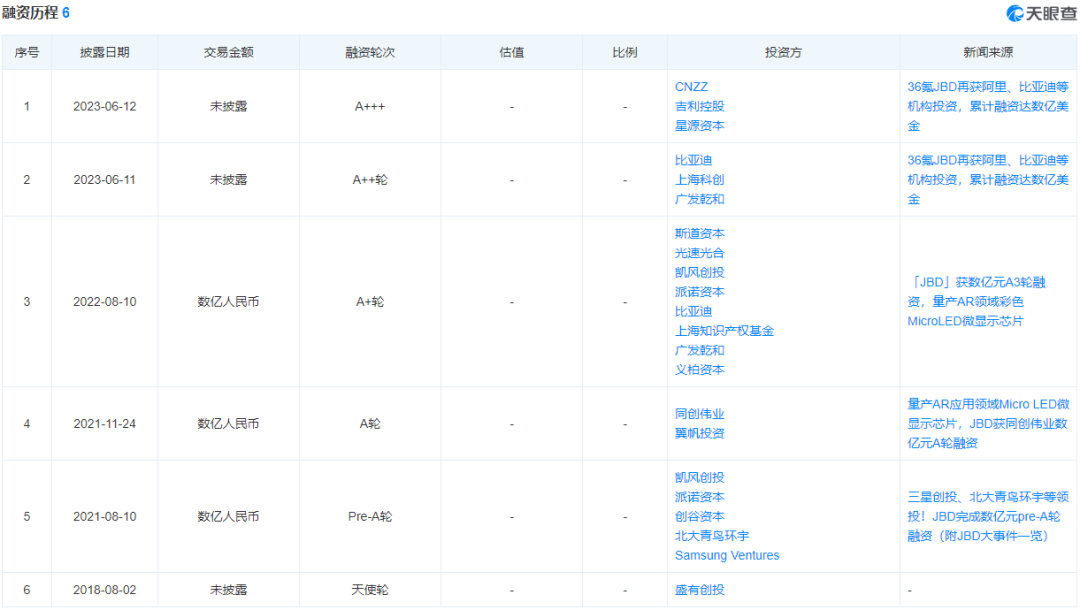
Task: Select round cell 天使轮
Action: tap(370, 590)
